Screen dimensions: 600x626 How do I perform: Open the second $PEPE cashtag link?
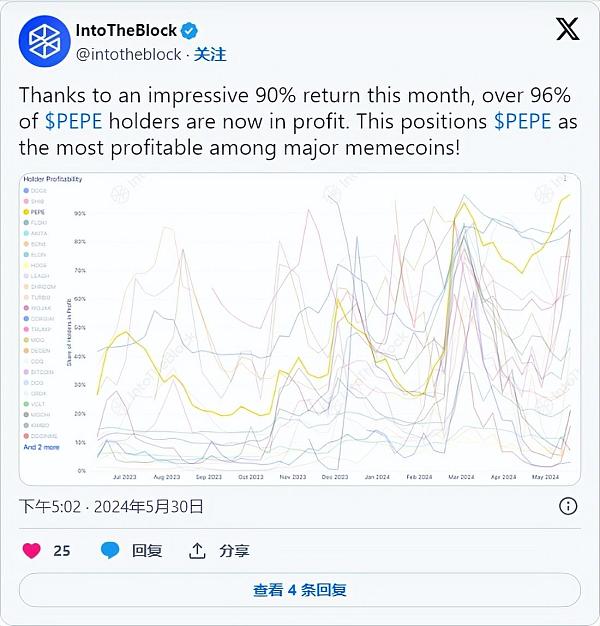point(526,121)
